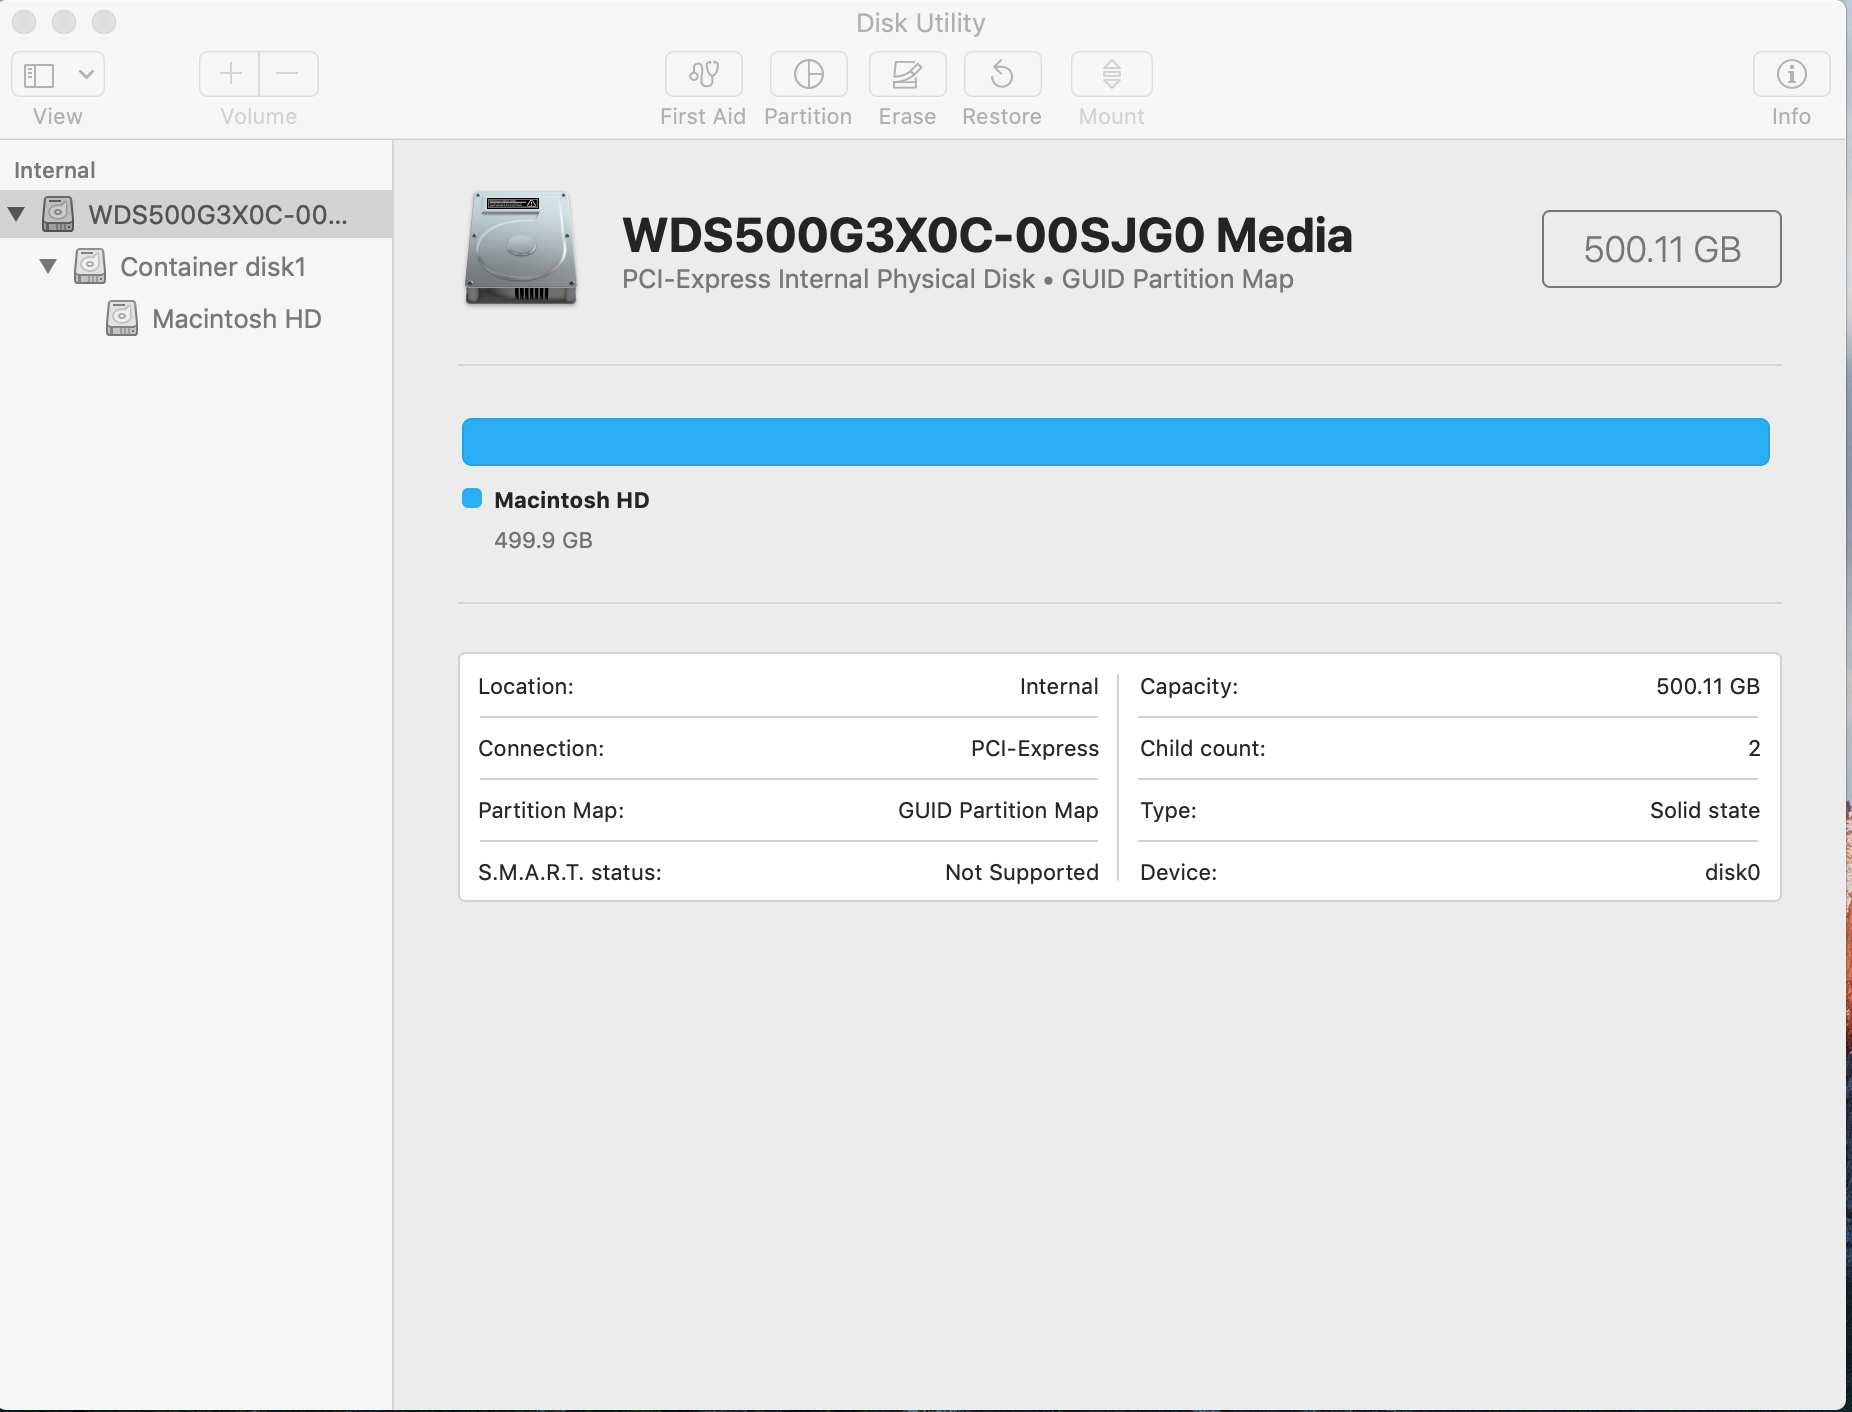
Task: Click the remove volume minus button
Action: (x=288, y=75)
